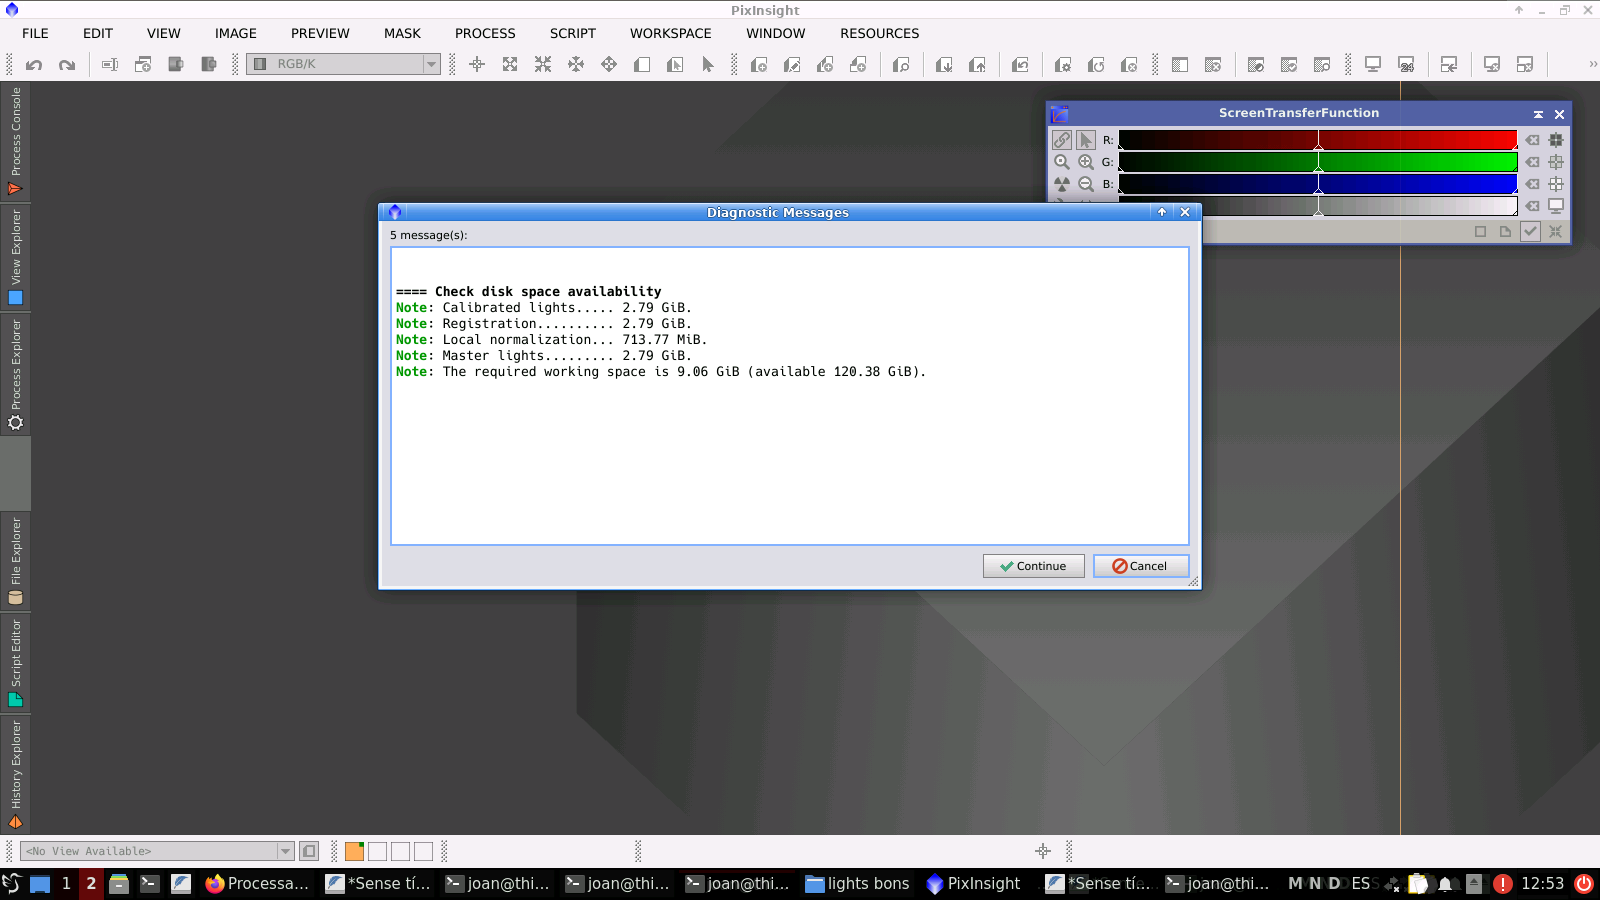Reset the red channel in STF
The height and width of the screenshot is (900, 1600).
tap(1532, 140)
